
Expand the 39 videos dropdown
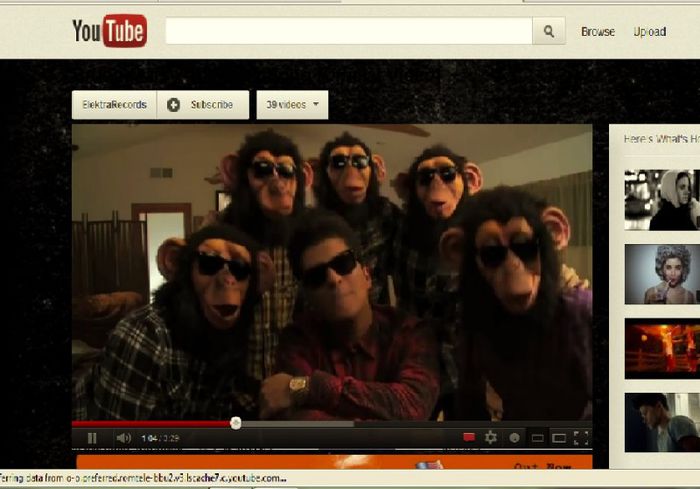click(292, 105)
